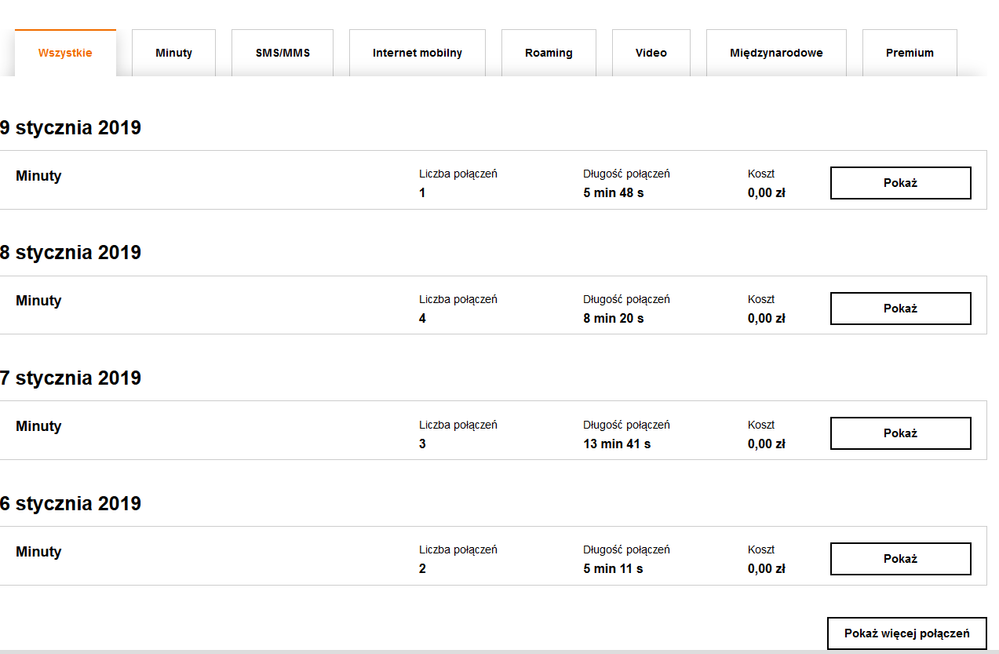Switch to the Wszystkie tab
This screenshot has height=654, width=999.
coord(65,53)
